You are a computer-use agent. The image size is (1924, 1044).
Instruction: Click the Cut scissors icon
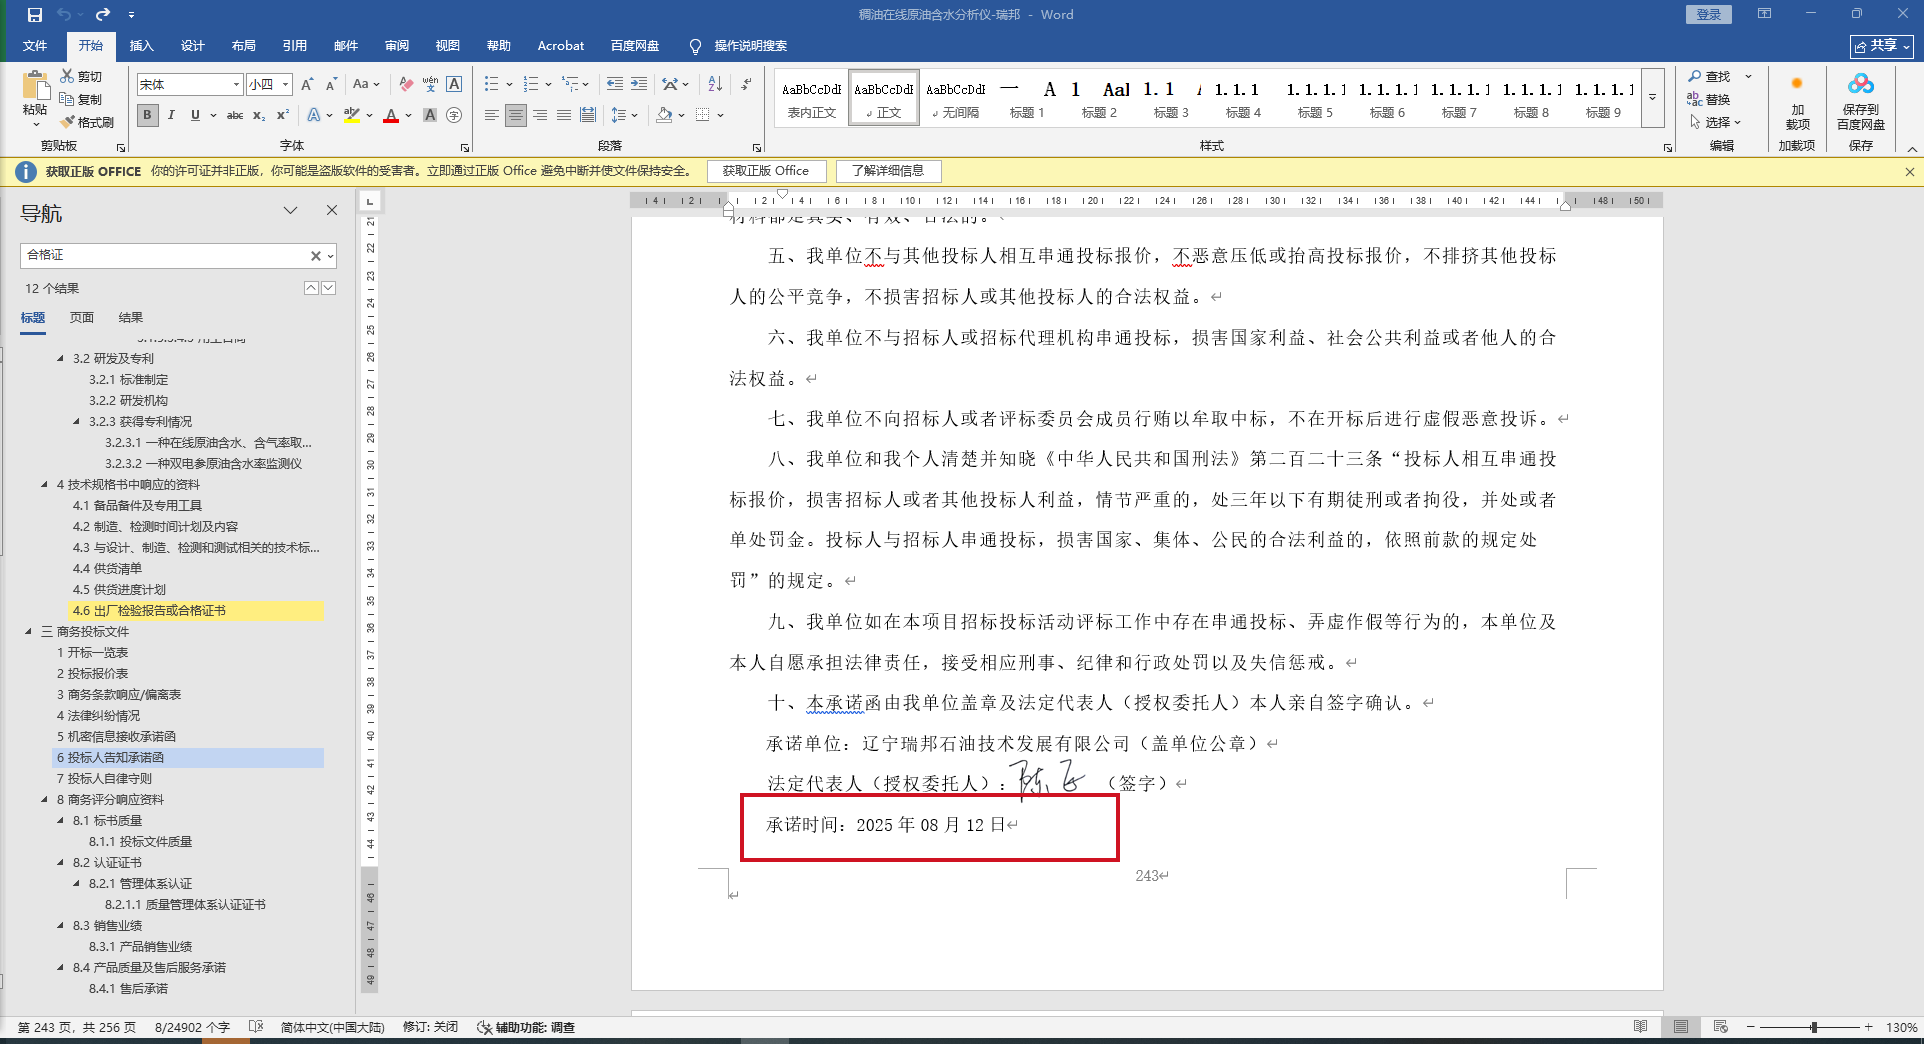(x=67, y=76)
